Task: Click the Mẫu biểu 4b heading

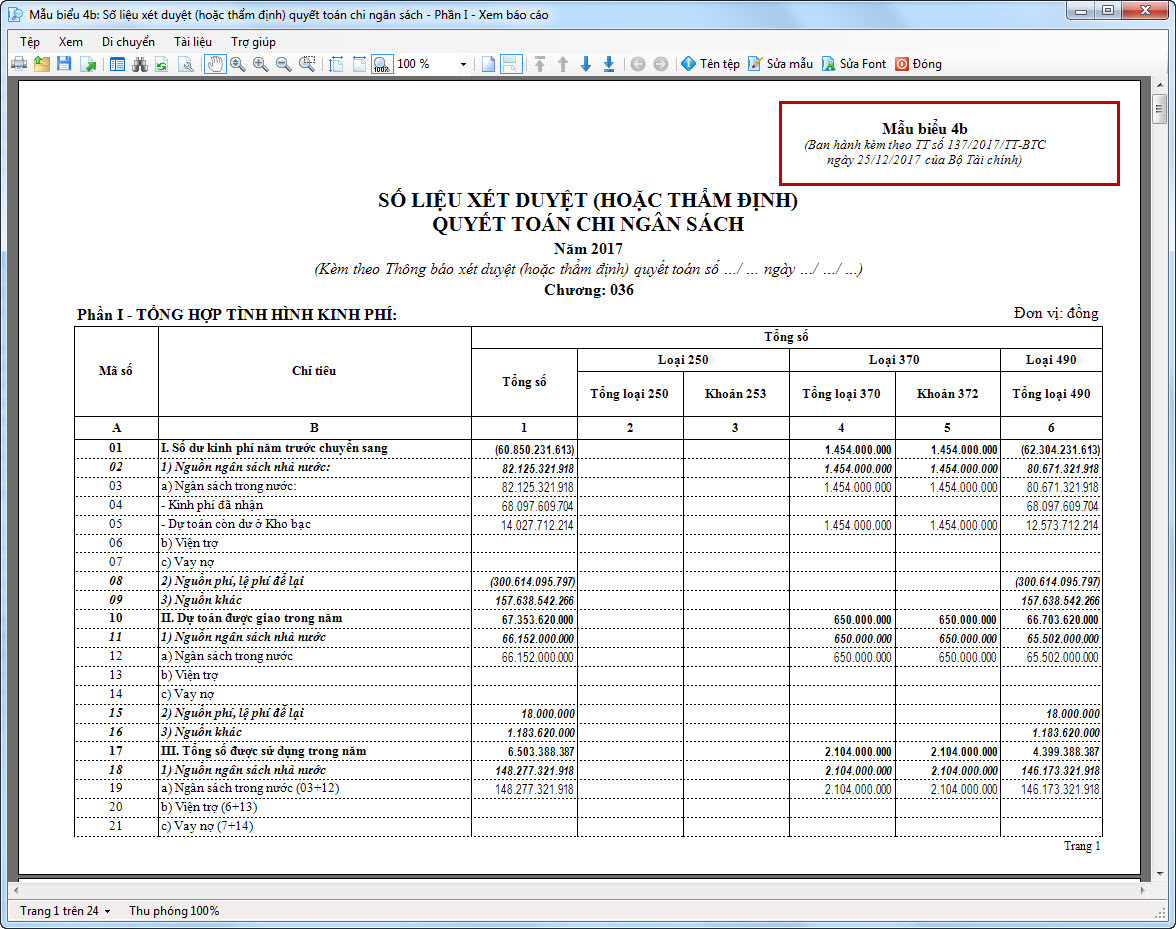Action: pyautogui.click(x=925, y=129)
